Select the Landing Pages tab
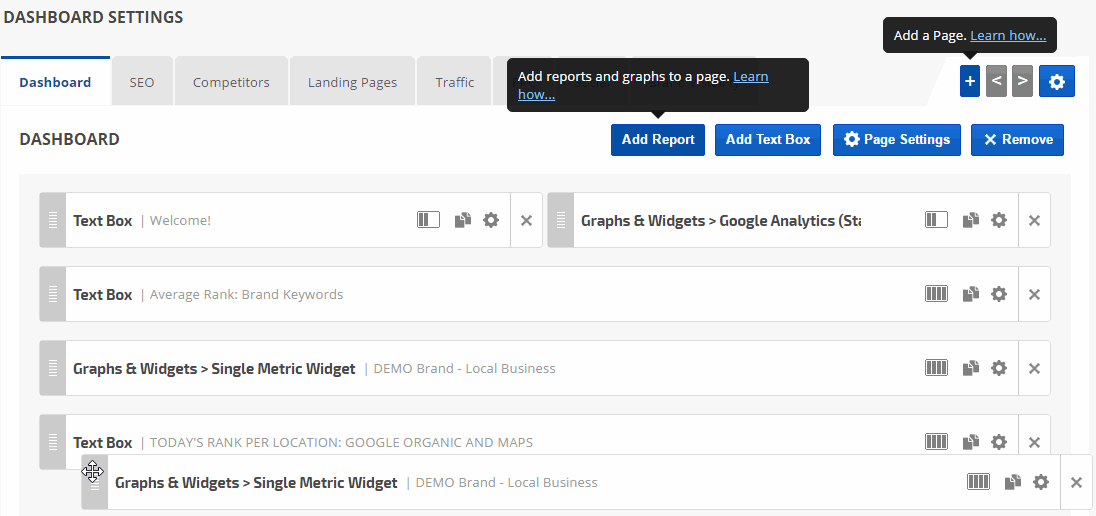Image resolution: width=1096 pixels, height=516 pixels. (352, 82)
